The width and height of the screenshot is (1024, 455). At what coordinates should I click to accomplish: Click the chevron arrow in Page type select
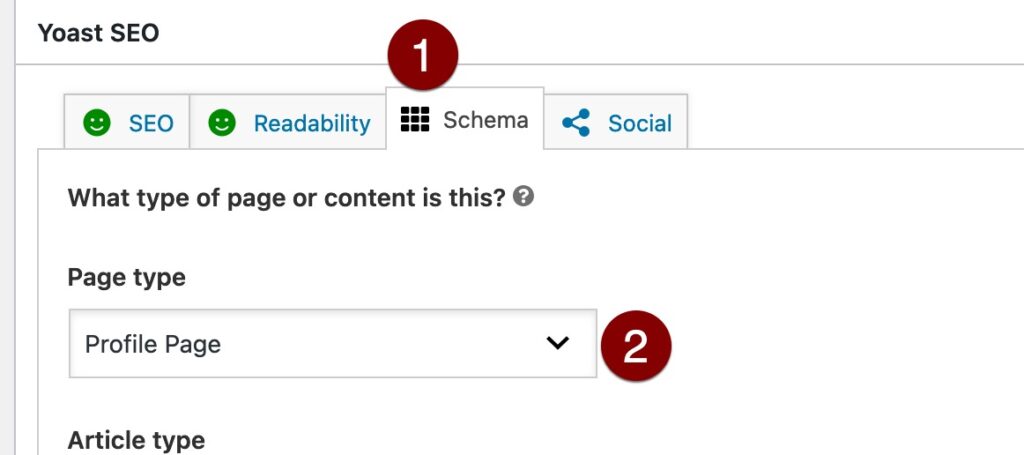558,343
